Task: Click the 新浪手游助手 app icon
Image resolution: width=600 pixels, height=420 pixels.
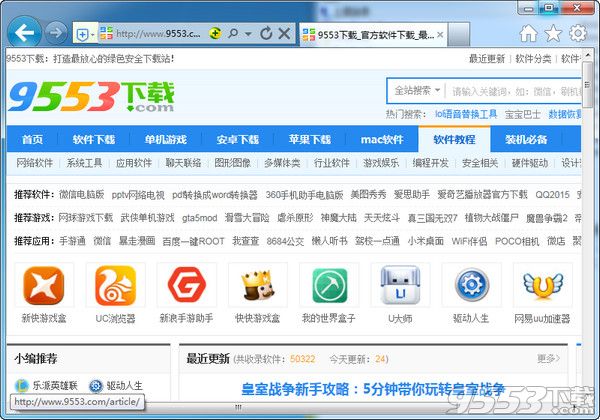Action: [186, 285]
